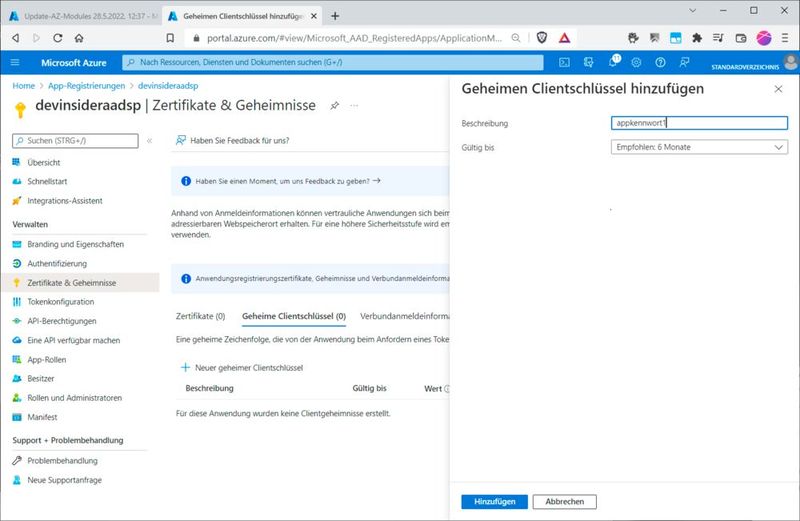Viewport: 800px width, 521px height.
Task: Open Eine API verfügbar machen
Action: click(73, 340)
